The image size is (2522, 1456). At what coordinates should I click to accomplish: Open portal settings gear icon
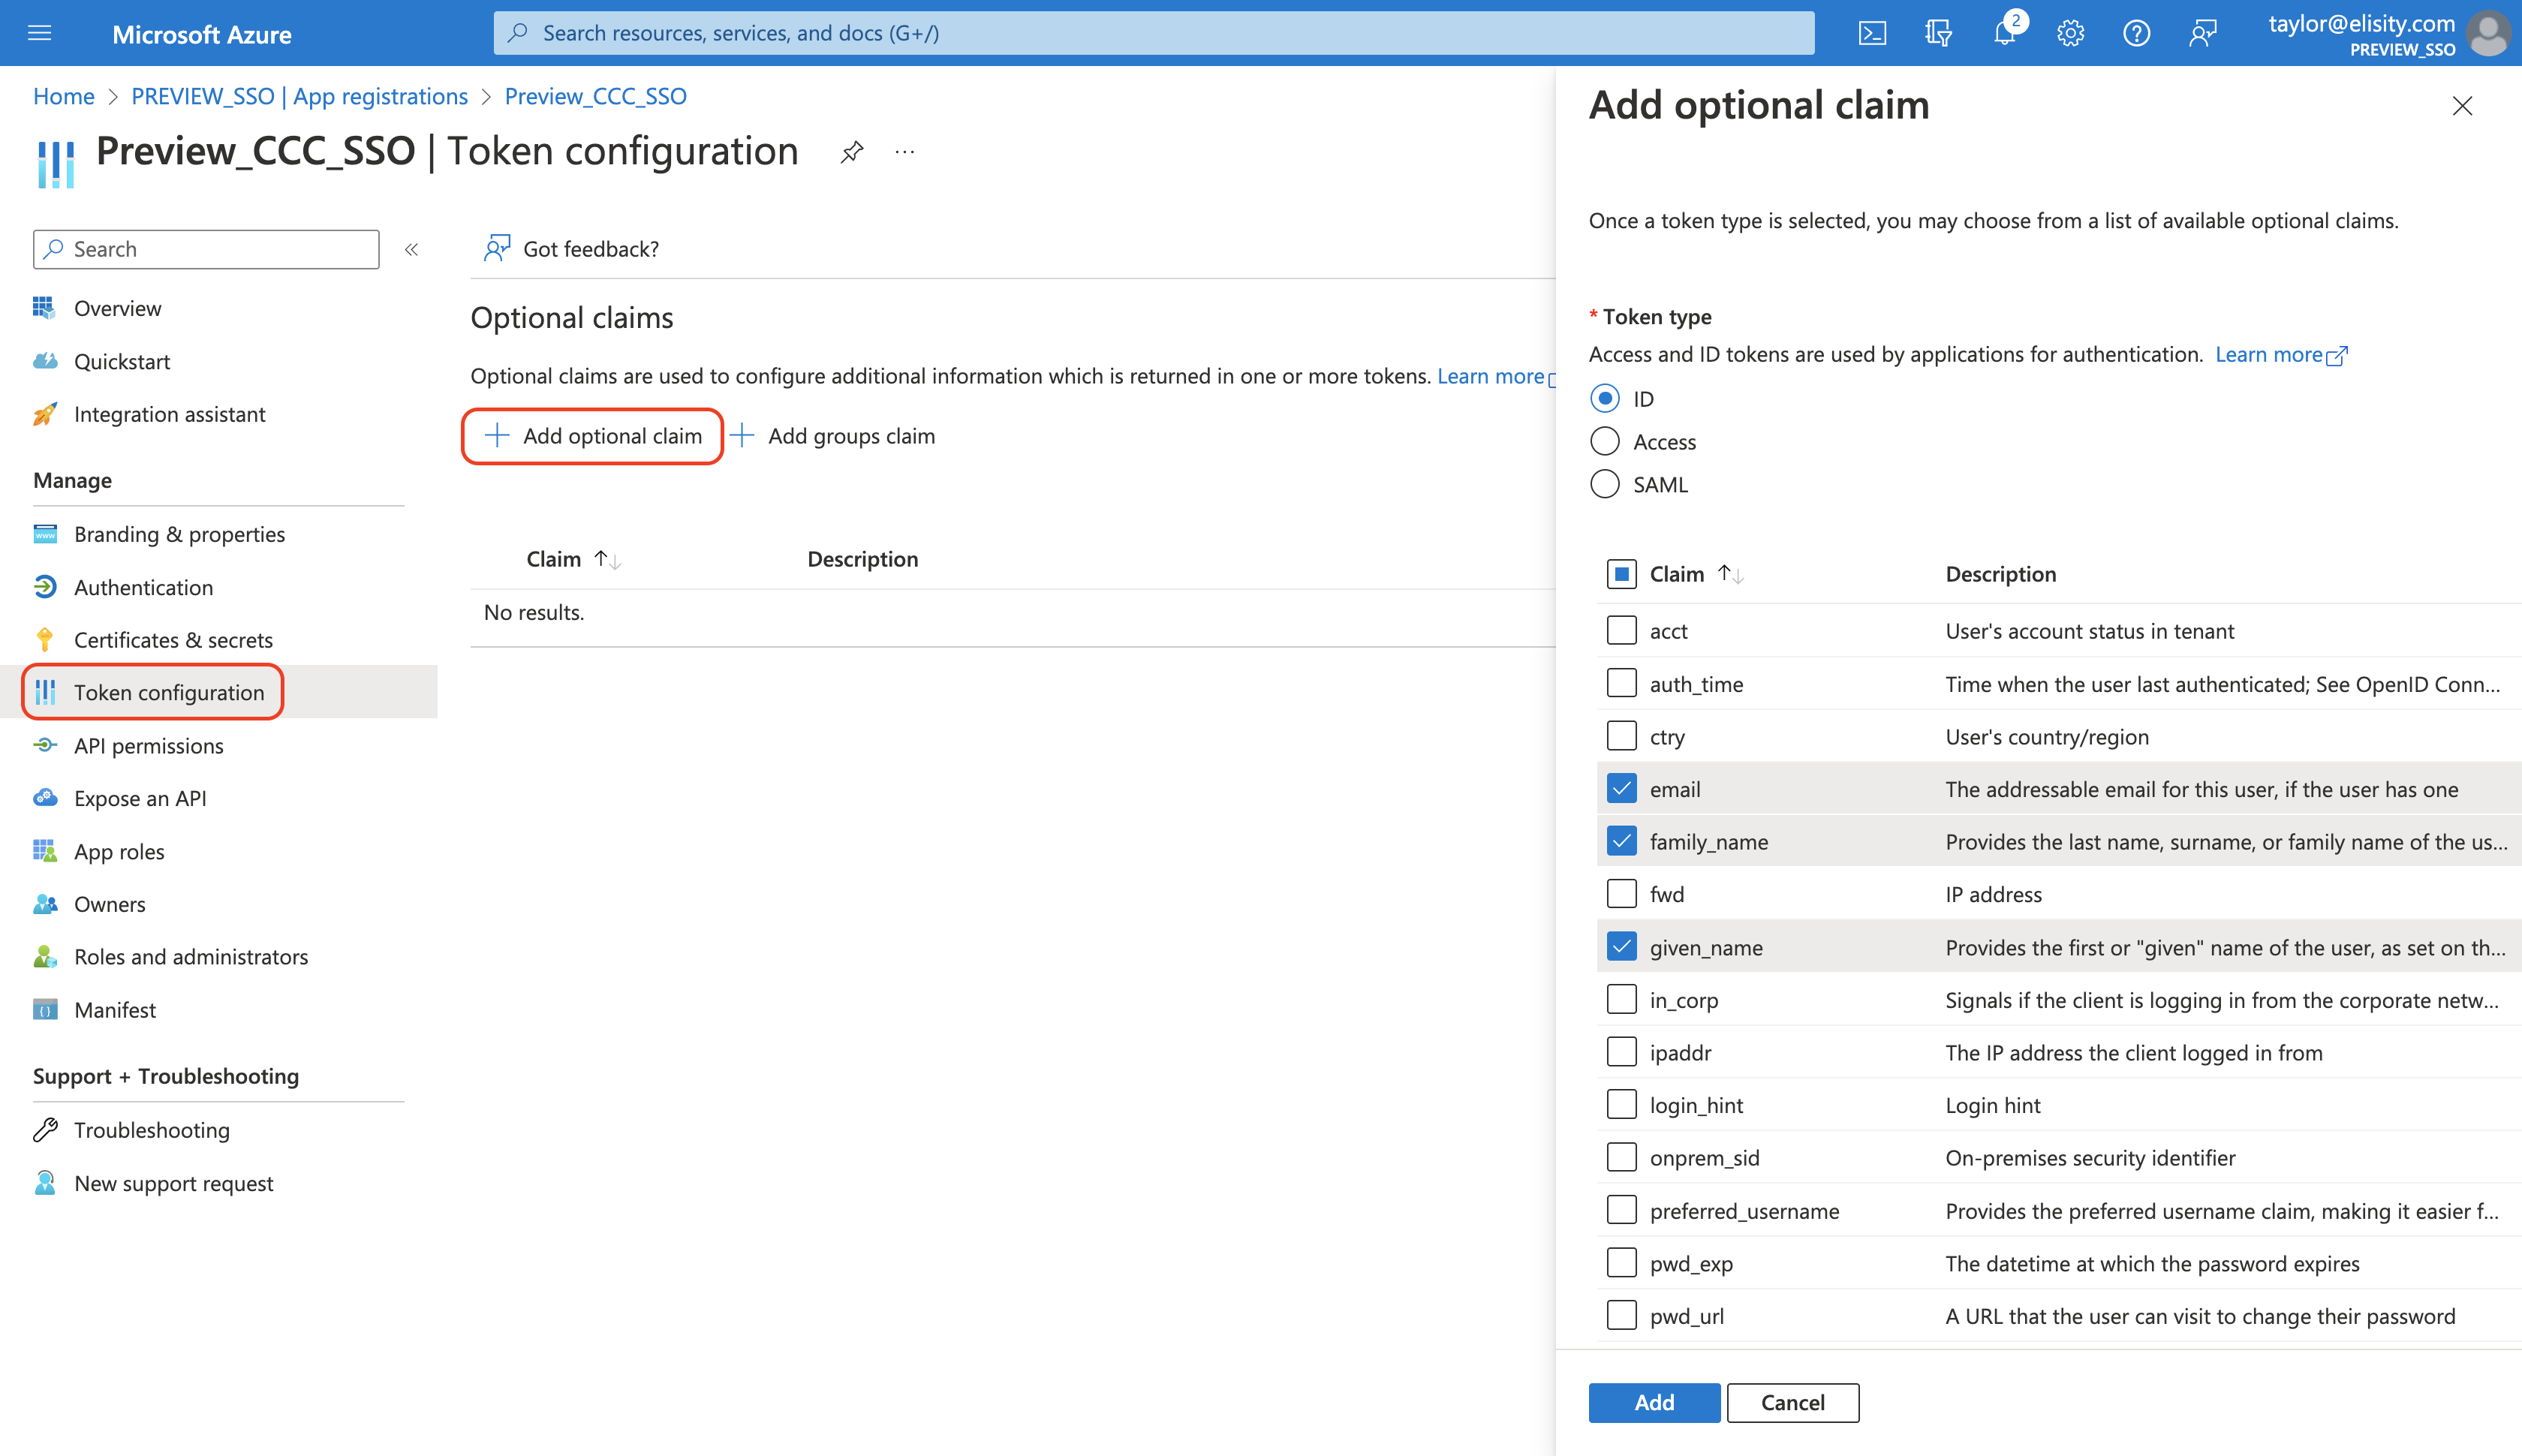tap(2070, 33)
